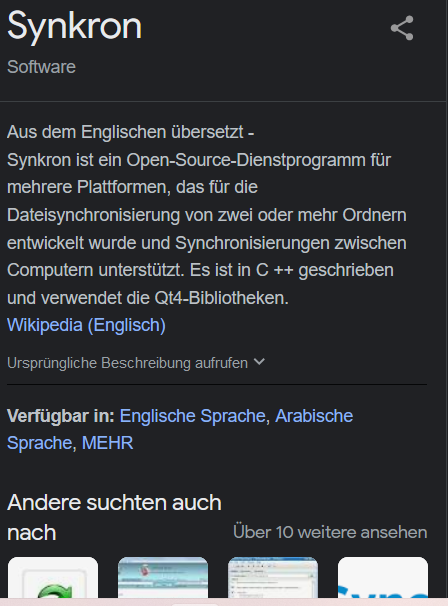Click the Andere suchten auch nach heading
Viewport: 448px width, 606px height.
[x=114, y=517]
